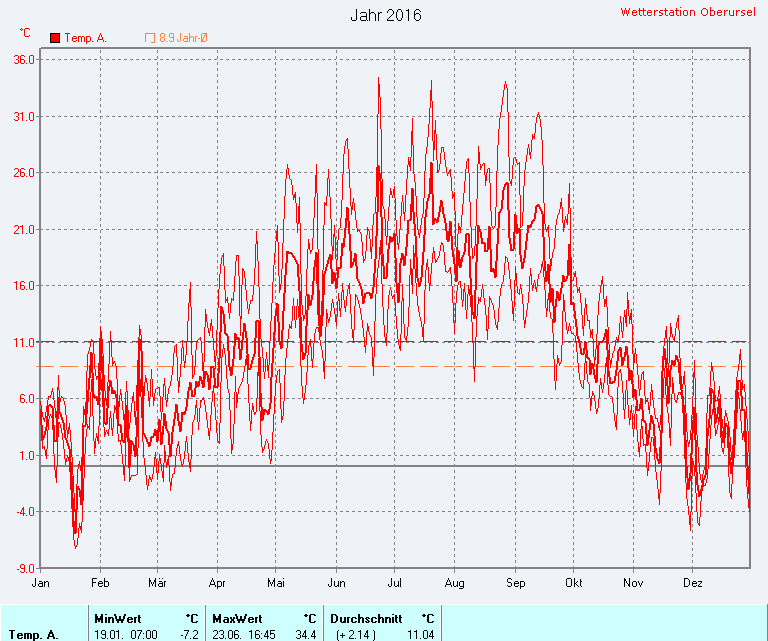Click the 'Wetterstation Oberursel' label
The height and width of the screenshot is (641, 768).
688,12
